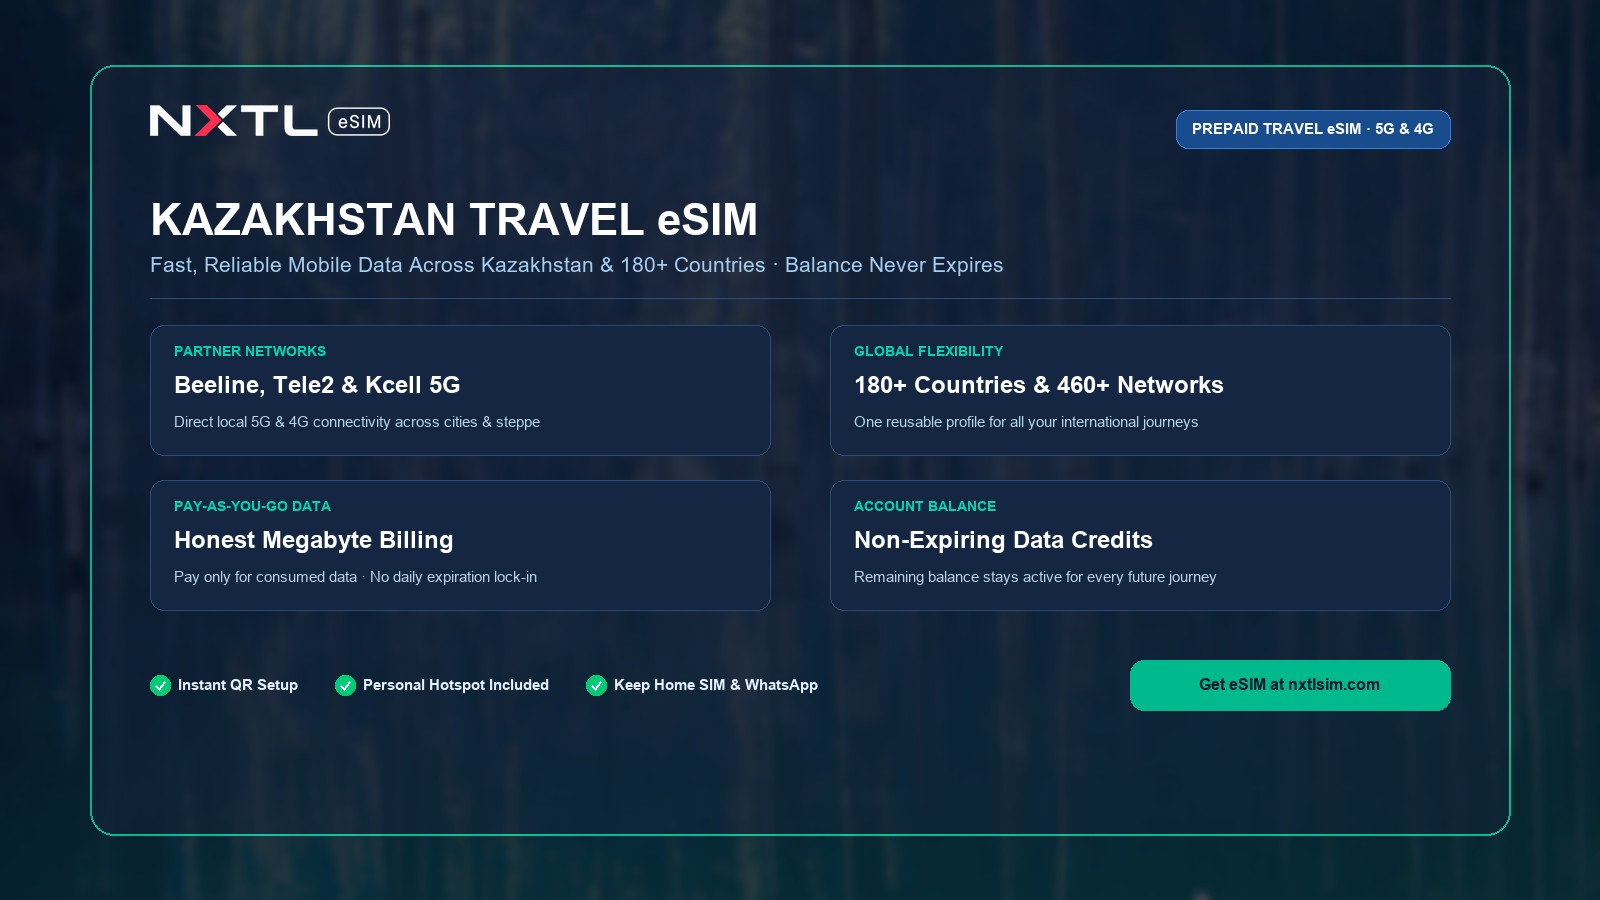Select the Kazakhstan Travel eSIM heading
This screenshot has height=900, width=1600.
(x=454, y=220)
